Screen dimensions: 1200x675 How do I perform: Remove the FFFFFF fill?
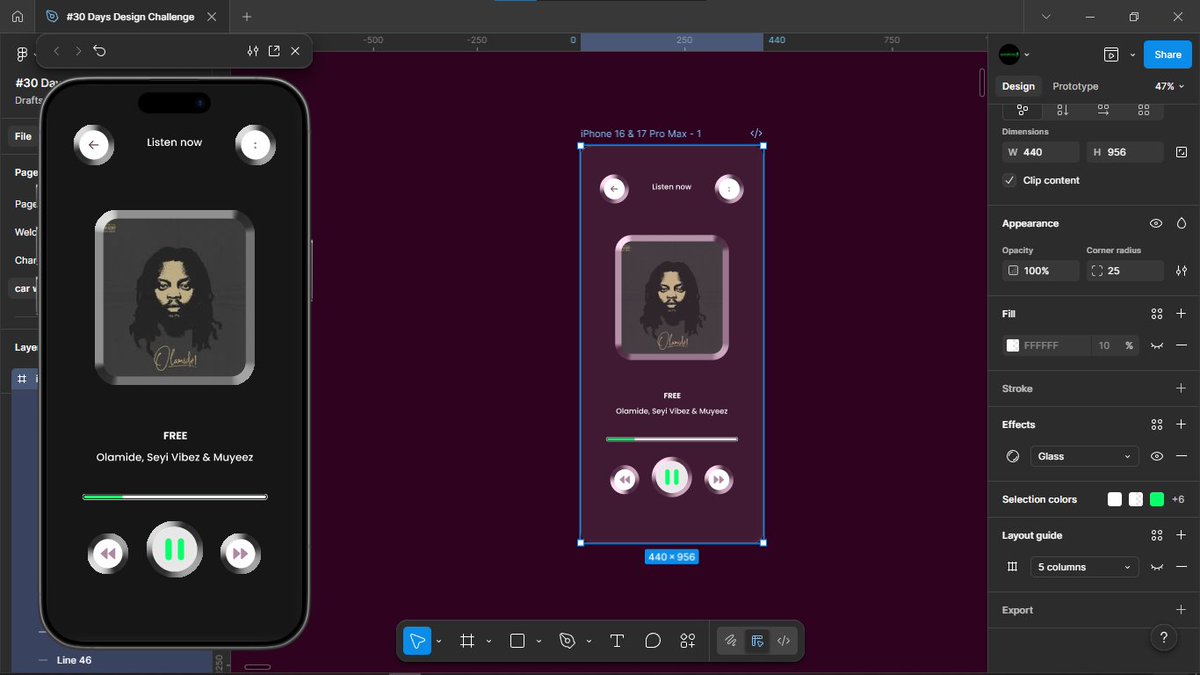tap(1181, 345)
